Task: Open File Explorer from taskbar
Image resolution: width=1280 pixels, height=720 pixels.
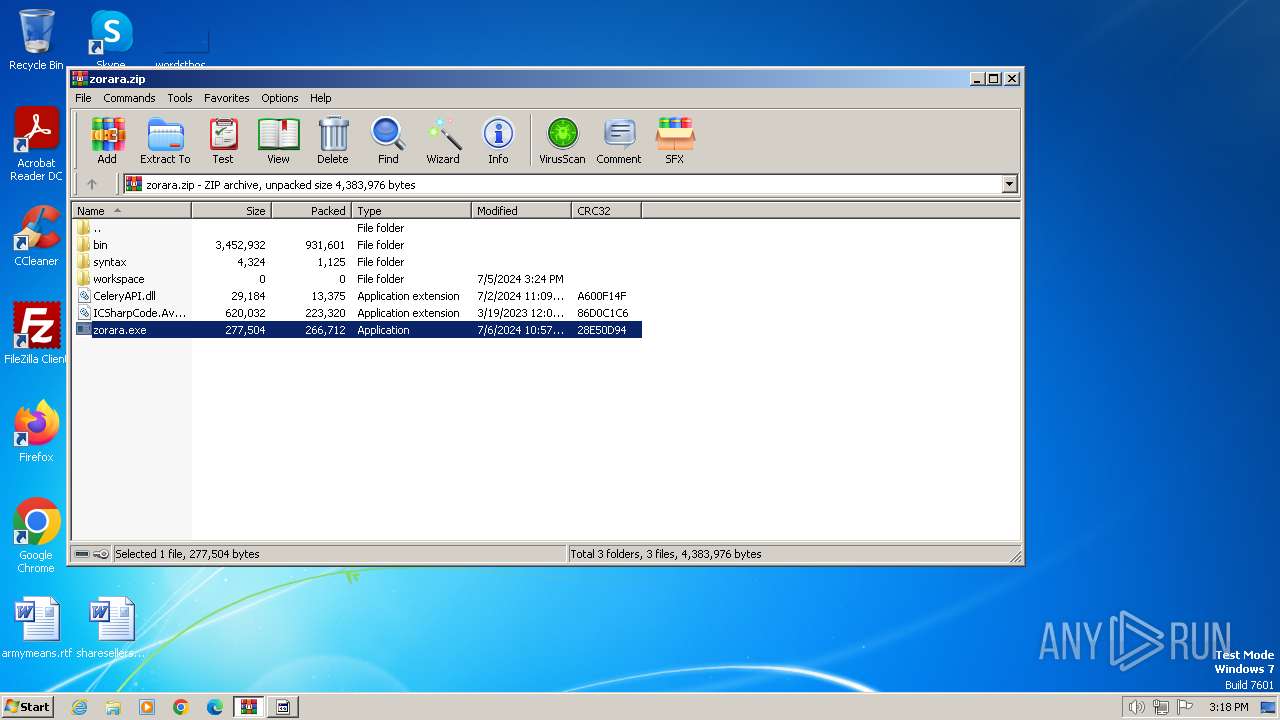Action: point(113,707)
